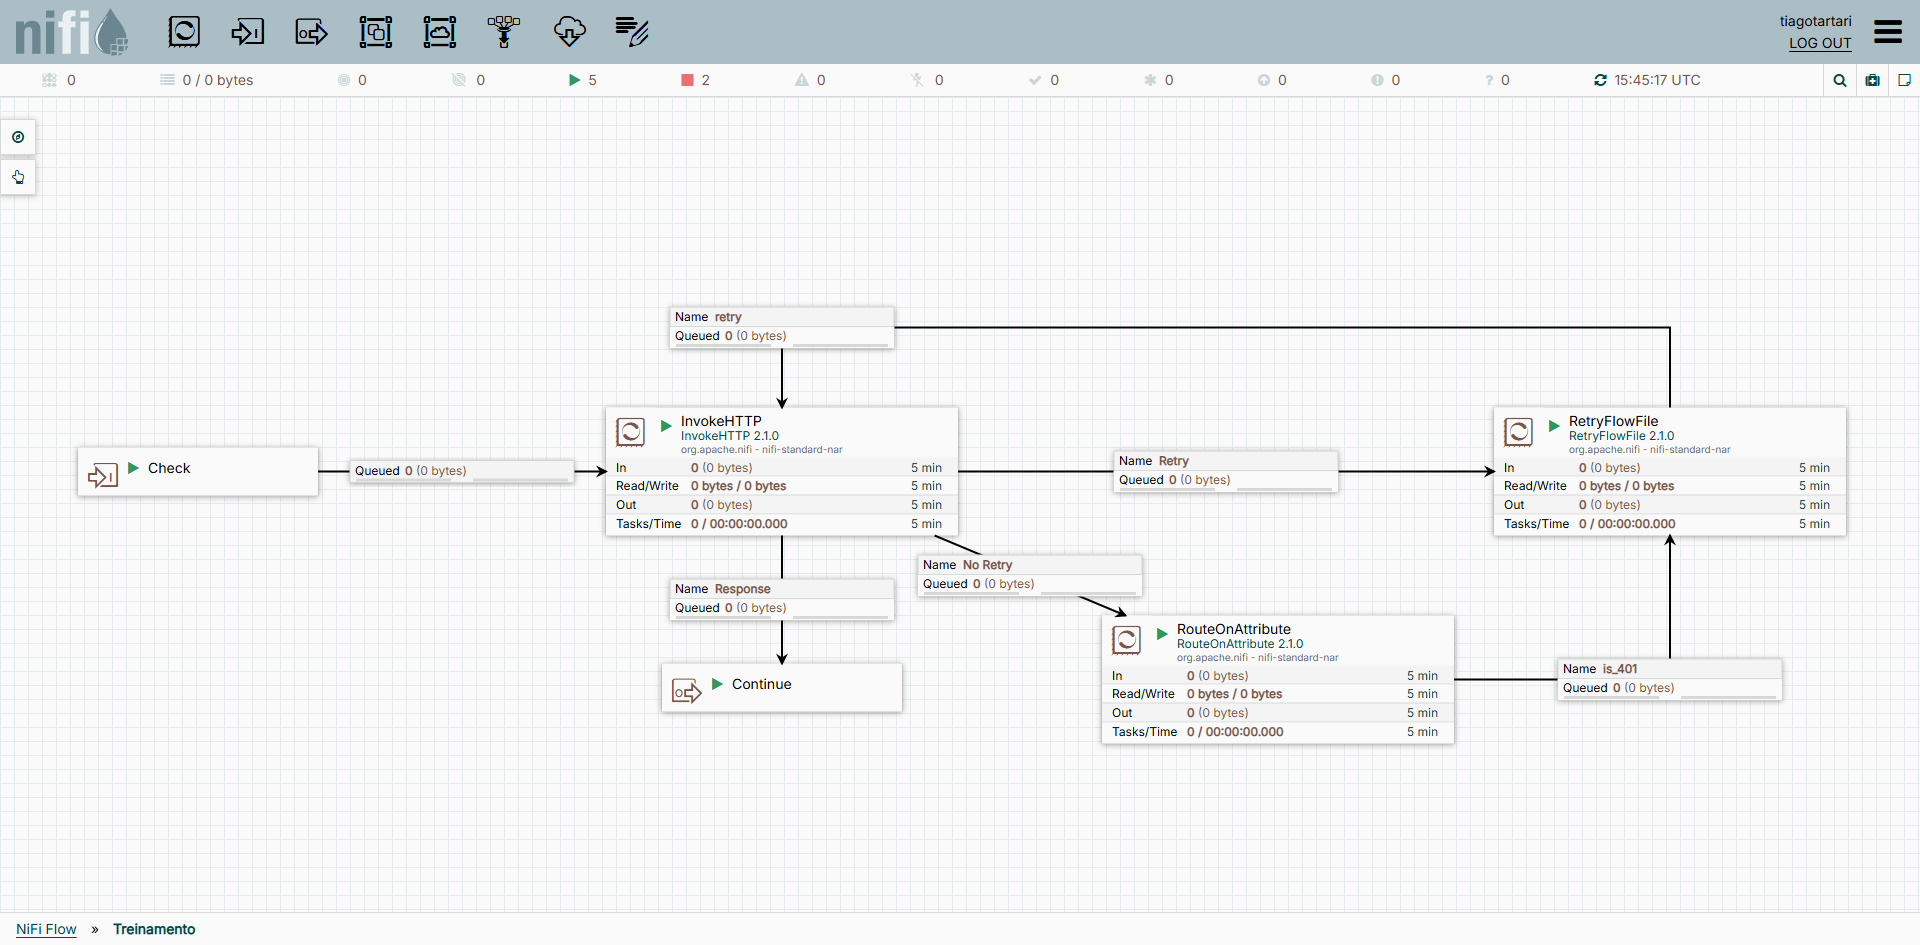
Task: Select the Label toolbar icon
Action: coord(632,32)
